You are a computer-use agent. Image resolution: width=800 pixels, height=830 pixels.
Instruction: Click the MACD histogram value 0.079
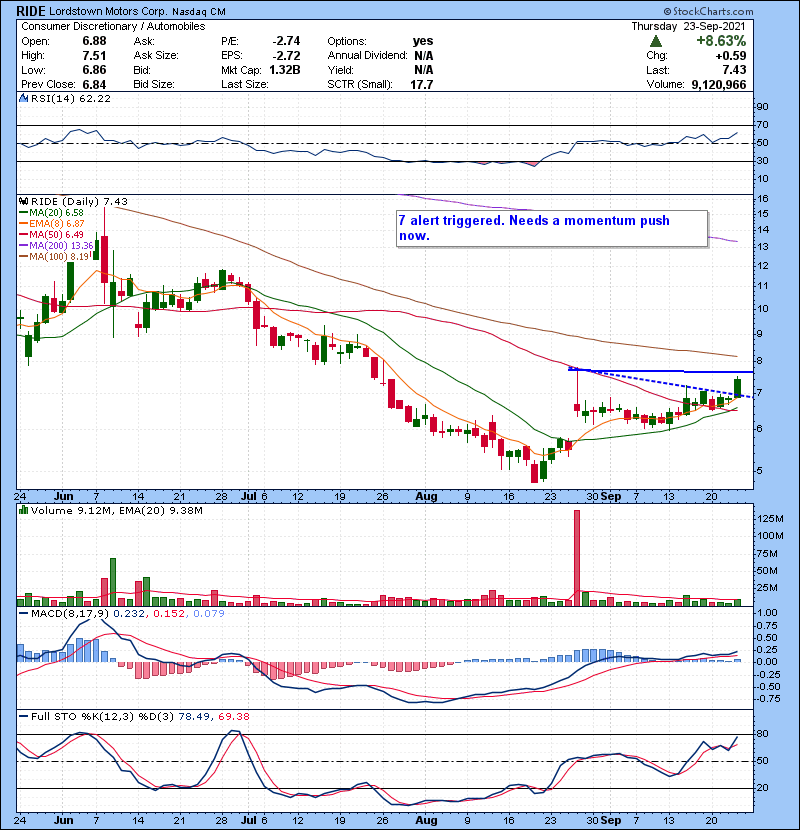point(209,614)
